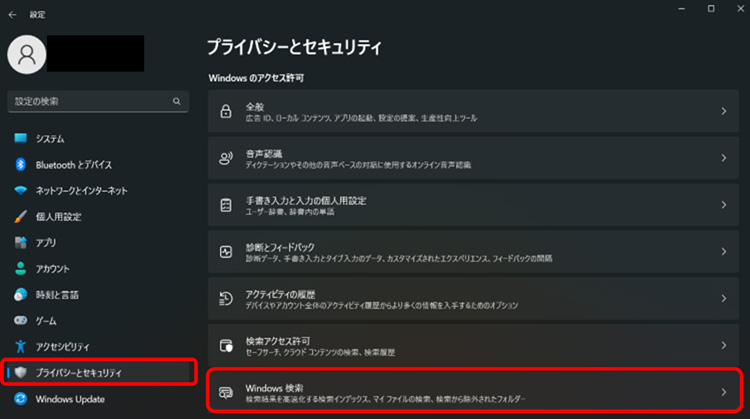Click the clipboard icon for 手書き入力
Image resolution: width=750 pixels, height=419 pixels.
coord(226,205)
